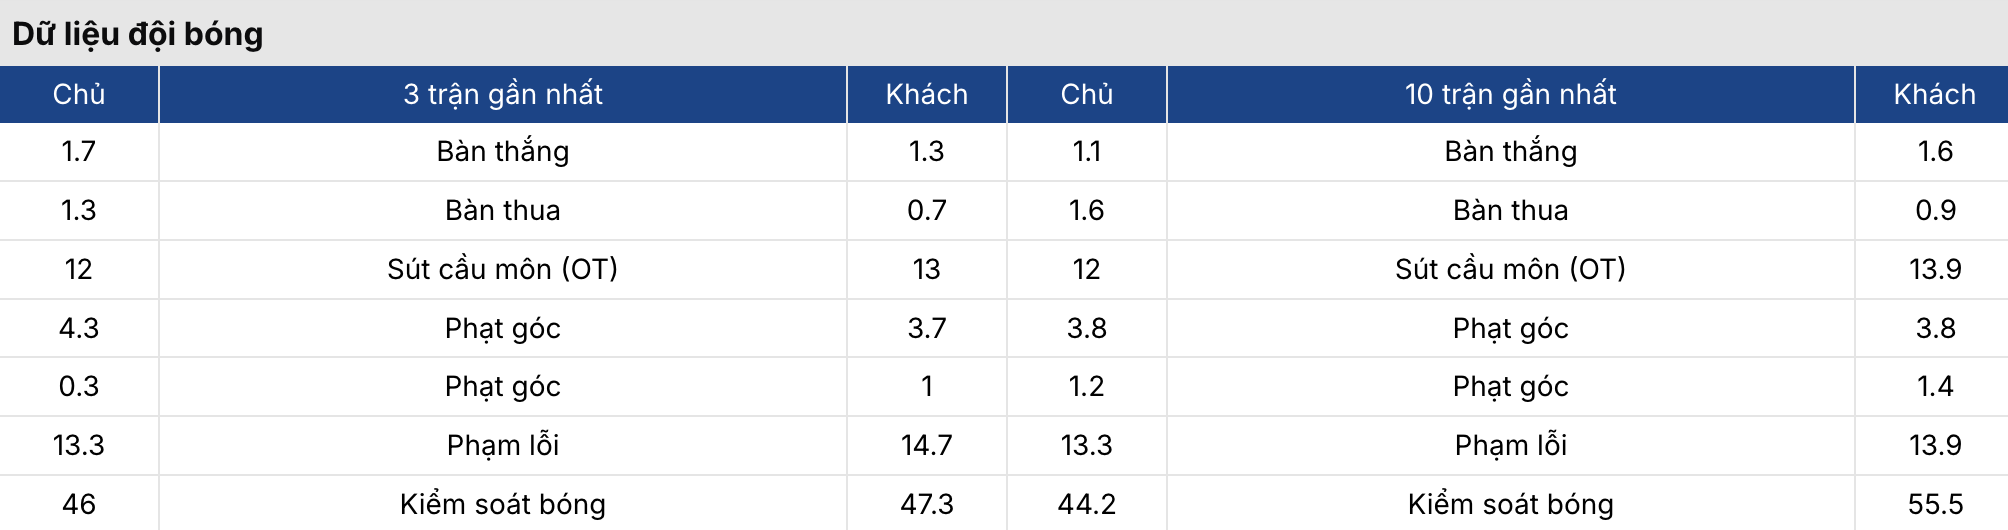Click the 1.7 home goals scored value

(x=79, y=151)
